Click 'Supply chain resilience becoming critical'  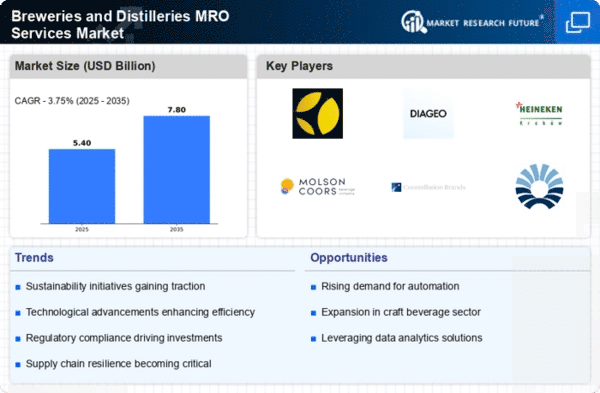pos(118,364)
